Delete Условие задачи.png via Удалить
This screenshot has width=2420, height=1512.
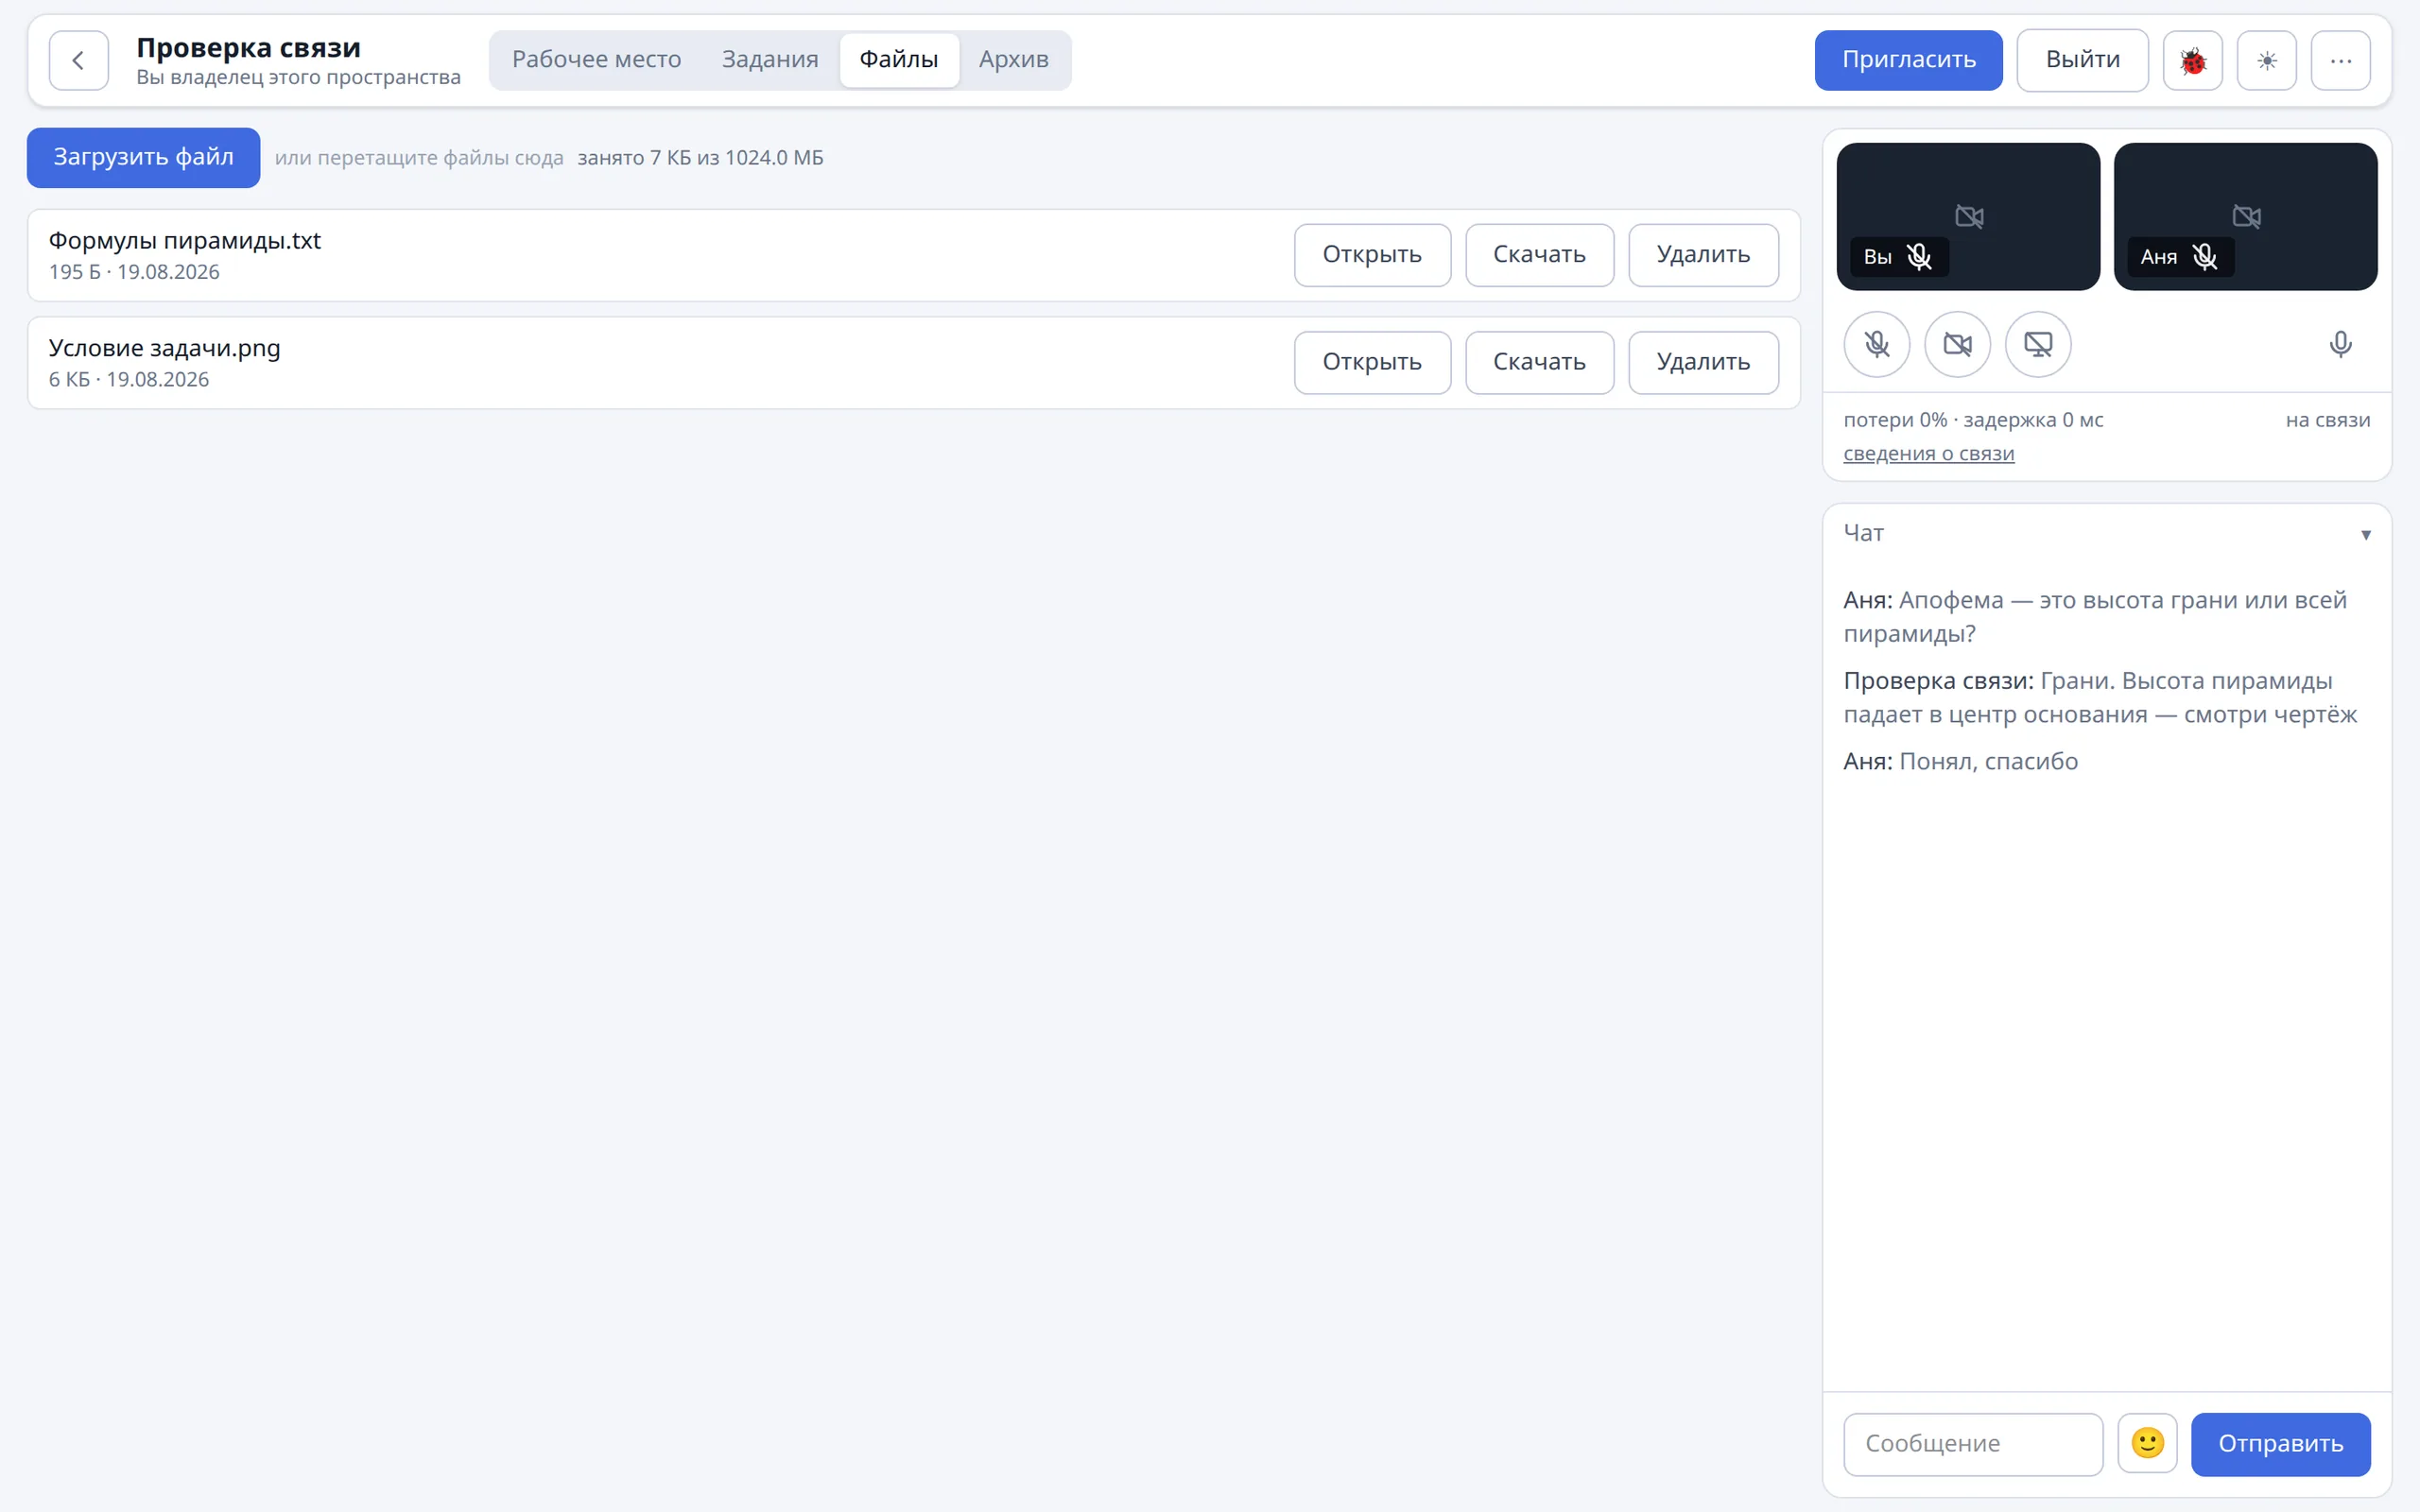pyautogui.click(x=1703, y=362)
